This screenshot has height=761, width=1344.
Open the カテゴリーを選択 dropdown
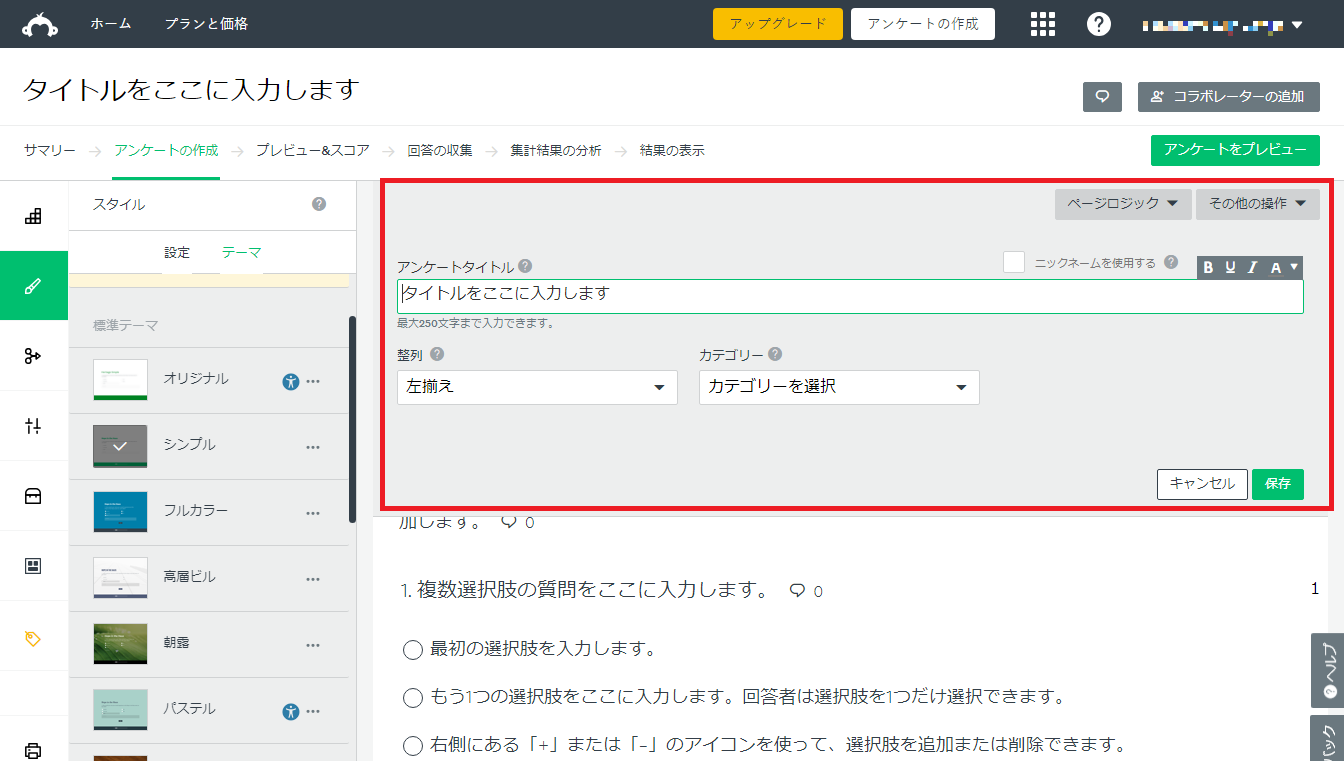(x=838, y=387)
